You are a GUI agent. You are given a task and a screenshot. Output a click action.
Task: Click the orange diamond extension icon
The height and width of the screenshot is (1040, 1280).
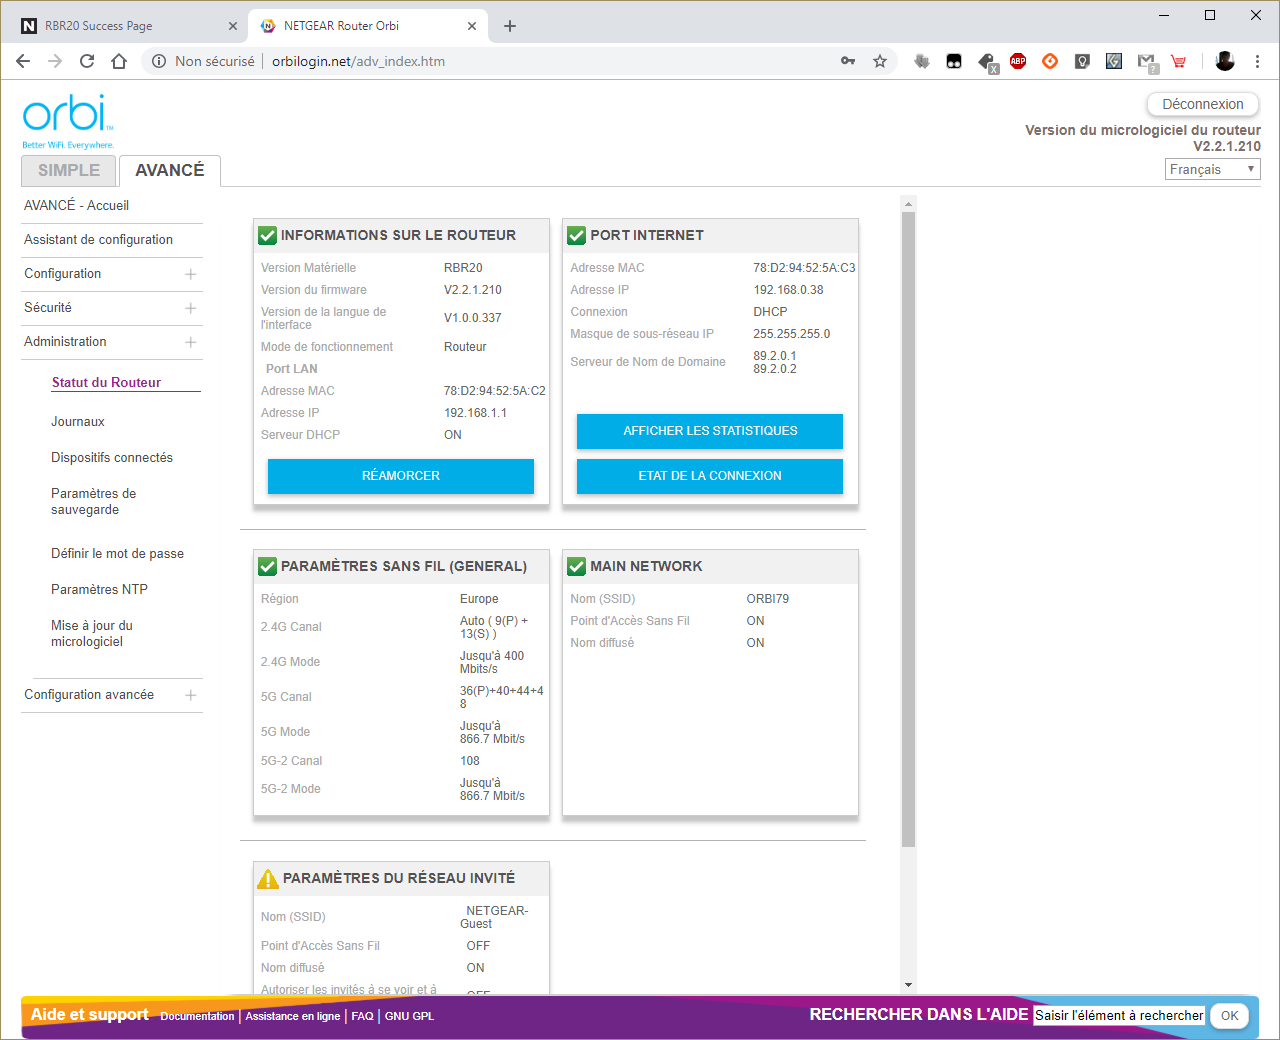(1050, 61)
